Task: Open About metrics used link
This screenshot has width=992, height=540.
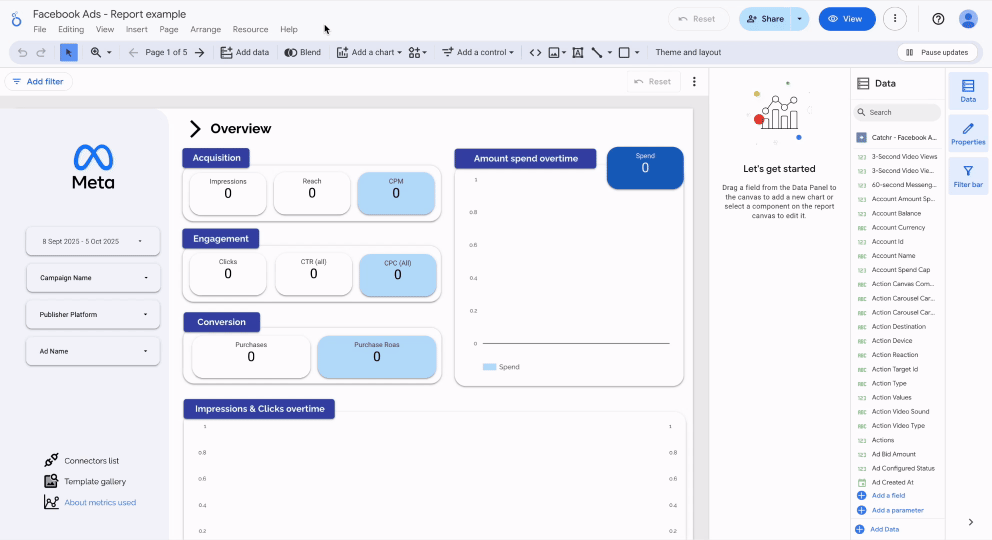Action: click(x=100, y=503)
